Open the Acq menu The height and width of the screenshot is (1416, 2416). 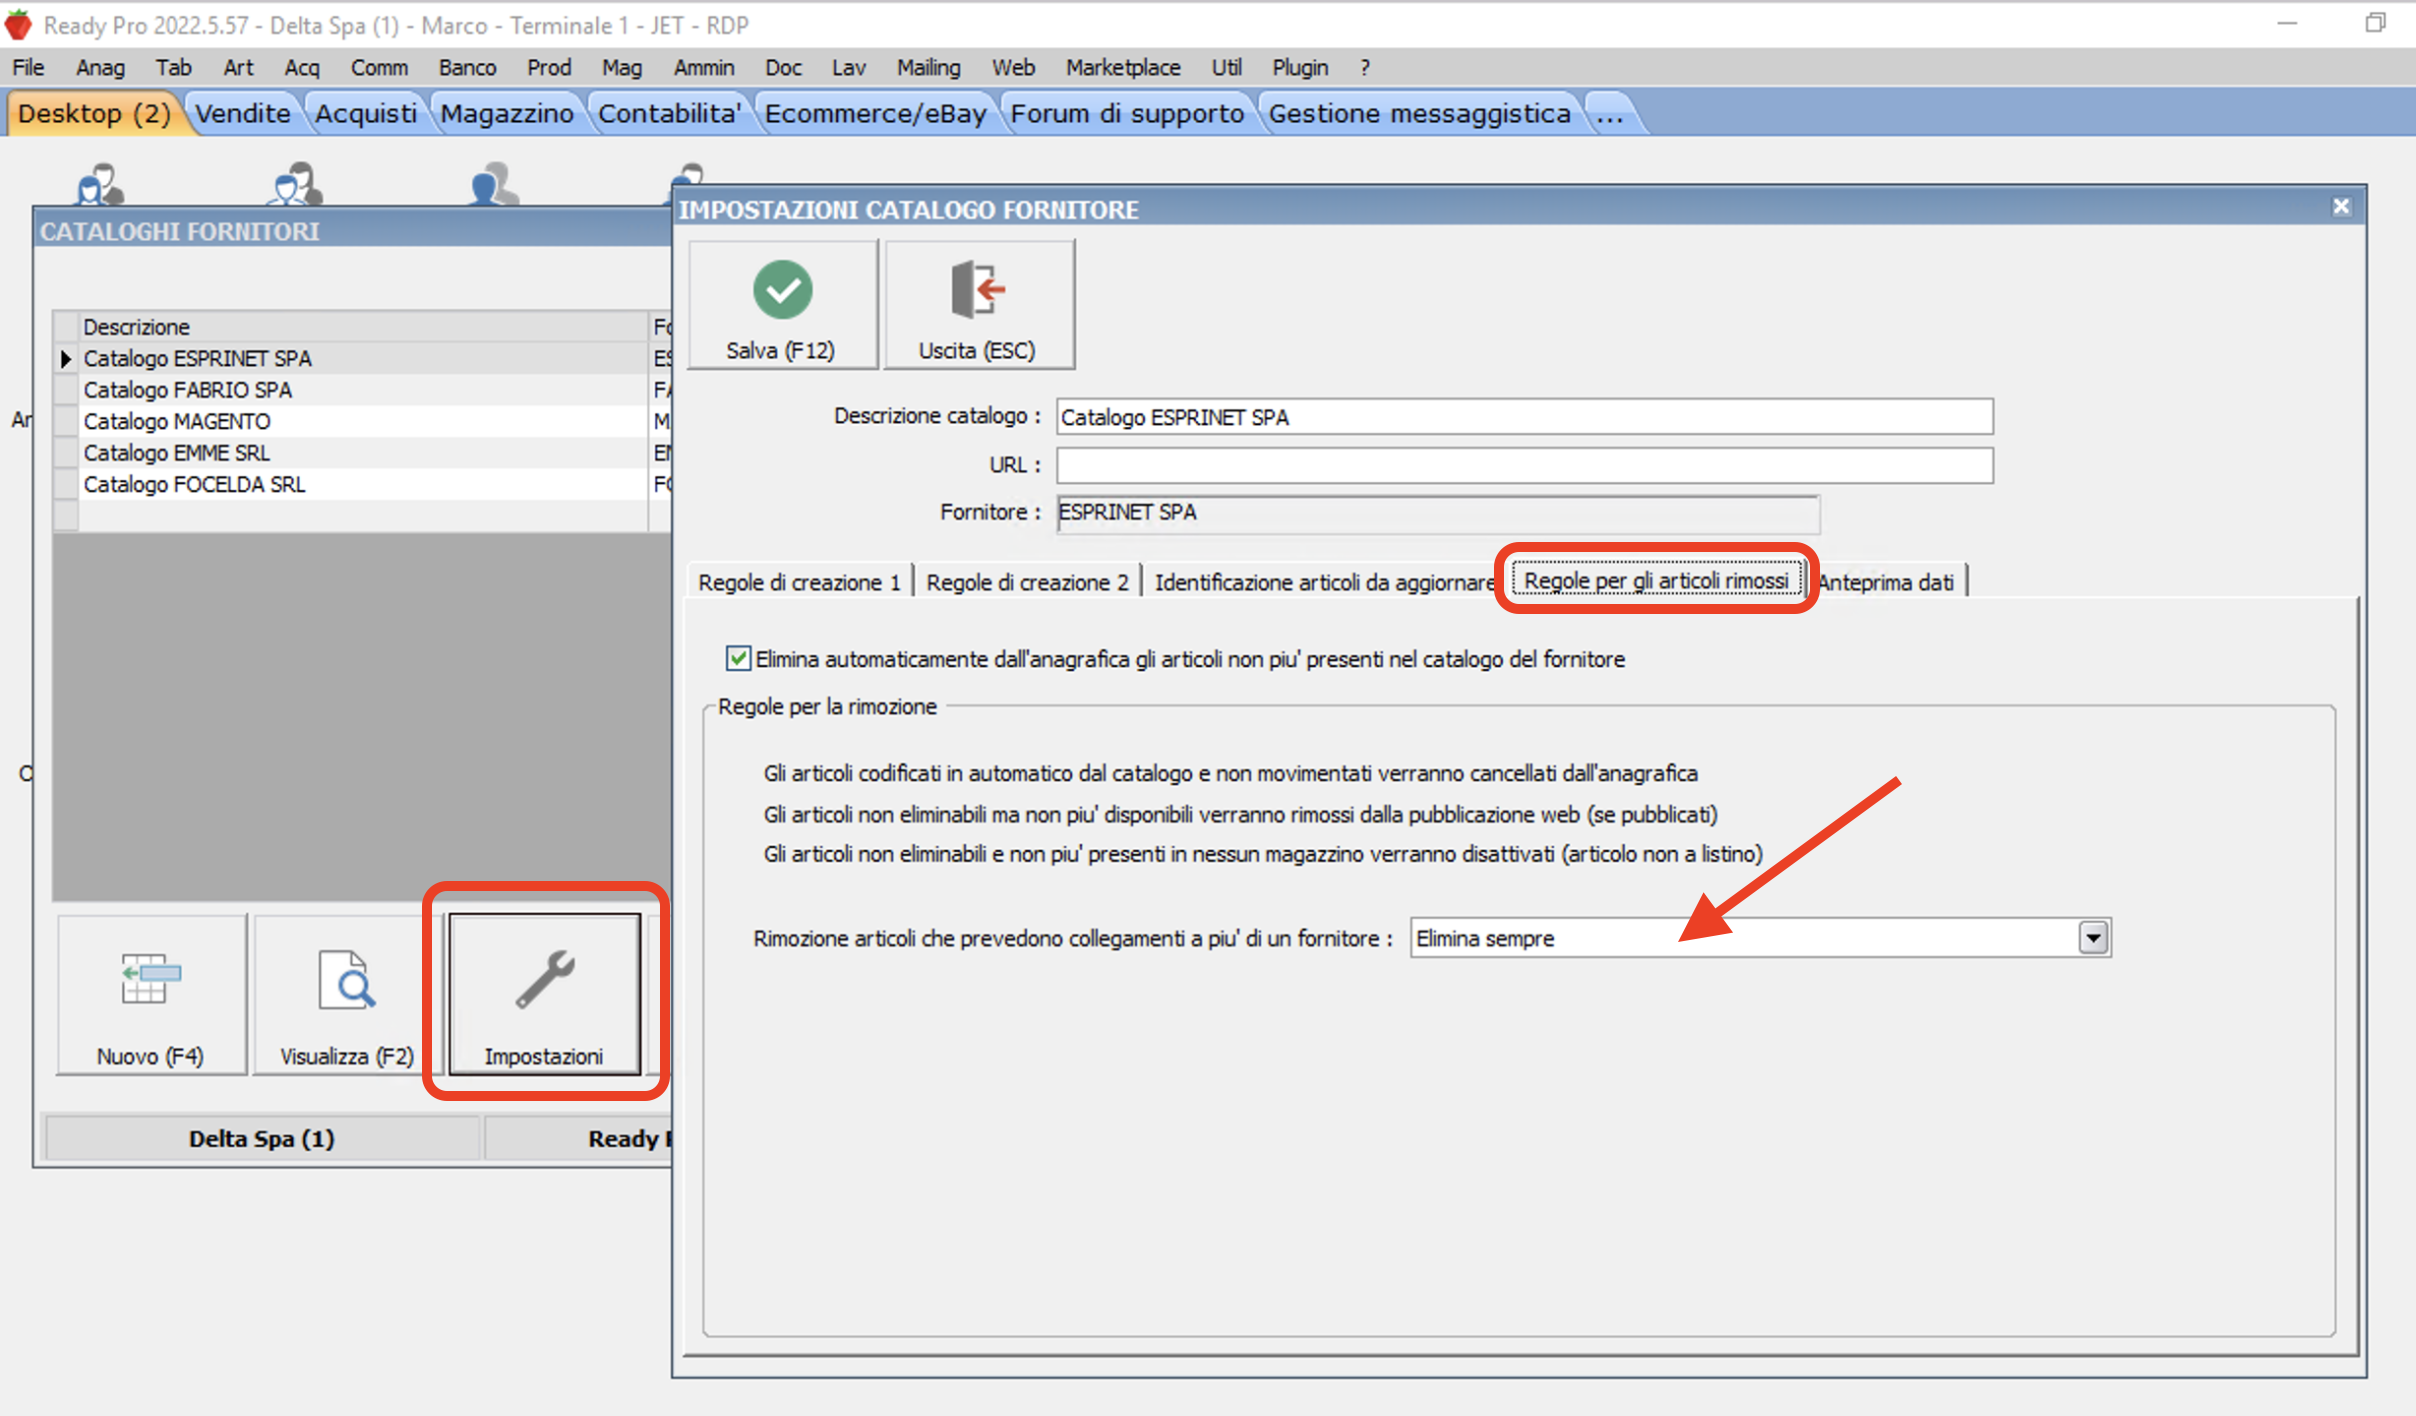tap(302, 67)
